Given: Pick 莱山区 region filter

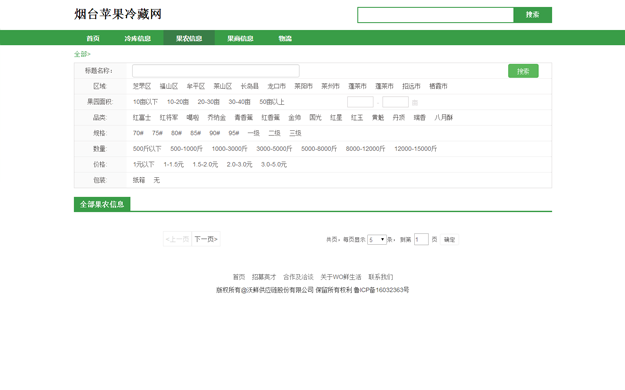Looking at the screenshot, I should click(x=222, y=86).
